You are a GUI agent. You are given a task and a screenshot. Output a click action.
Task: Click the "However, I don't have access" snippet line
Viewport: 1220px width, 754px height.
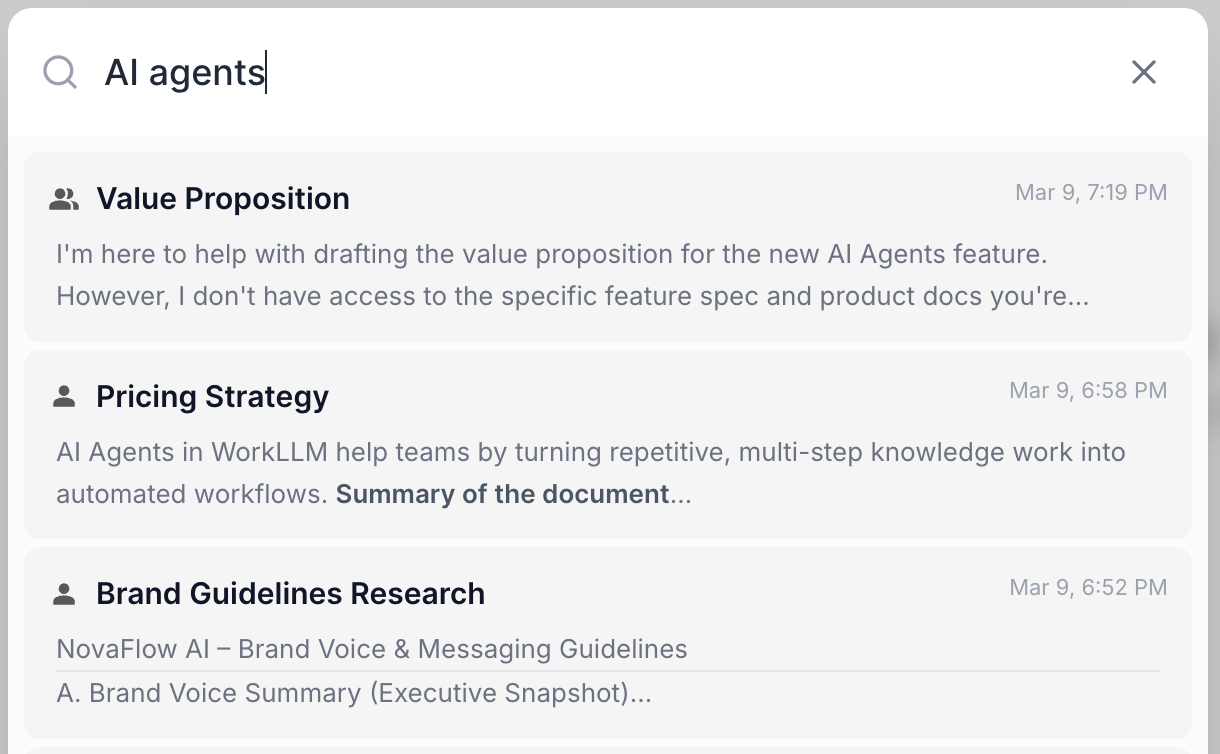572,296
